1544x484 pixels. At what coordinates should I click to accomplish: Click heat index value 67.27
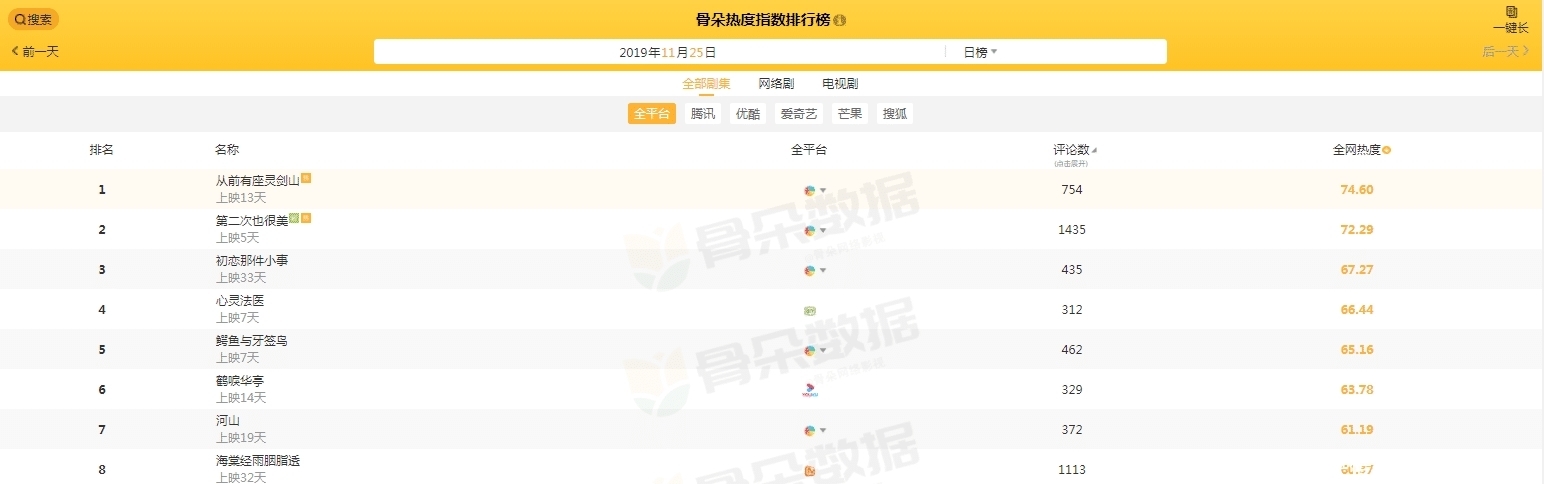1357,270
